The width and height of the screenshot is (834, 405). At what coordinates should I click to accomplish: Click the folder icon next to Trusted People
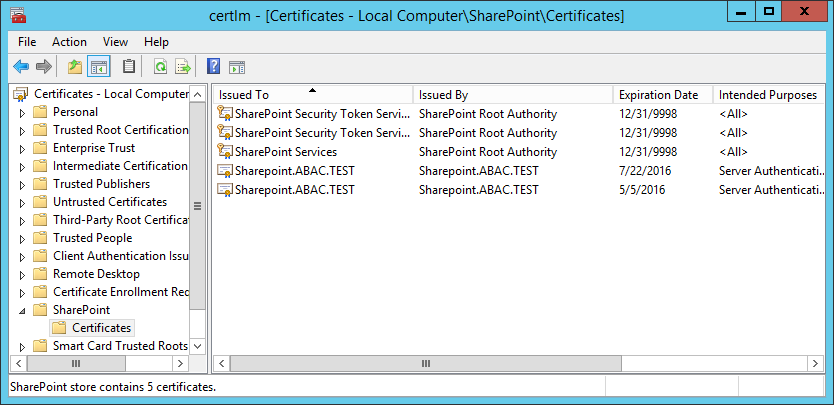coord(40,238)
